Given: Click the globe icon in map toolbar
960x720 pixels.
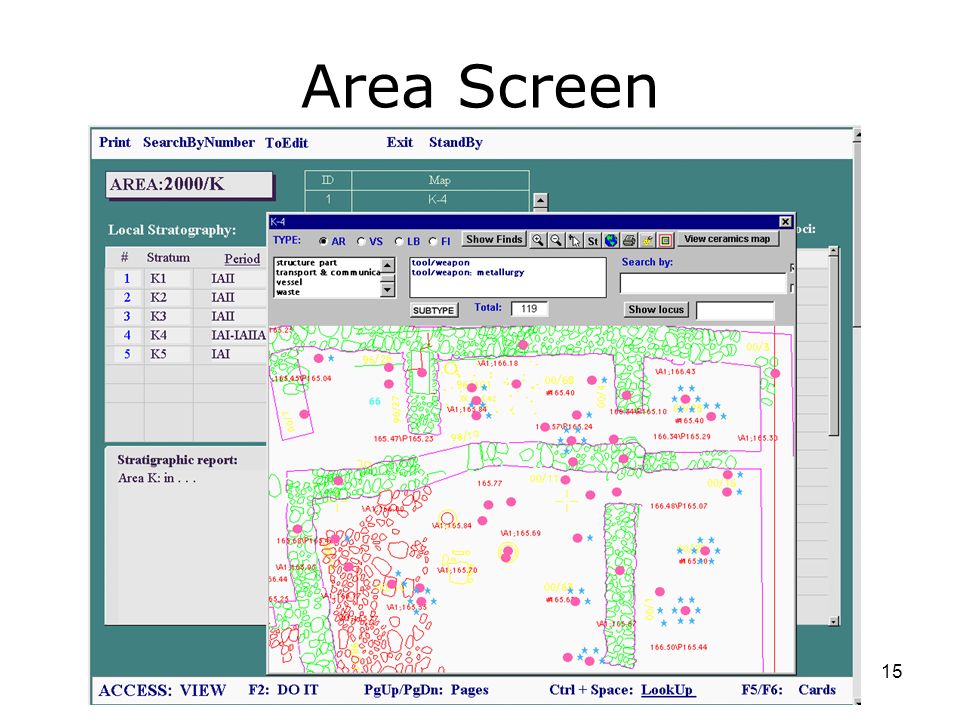Looking at the screenshot, I should pos(611,240).
